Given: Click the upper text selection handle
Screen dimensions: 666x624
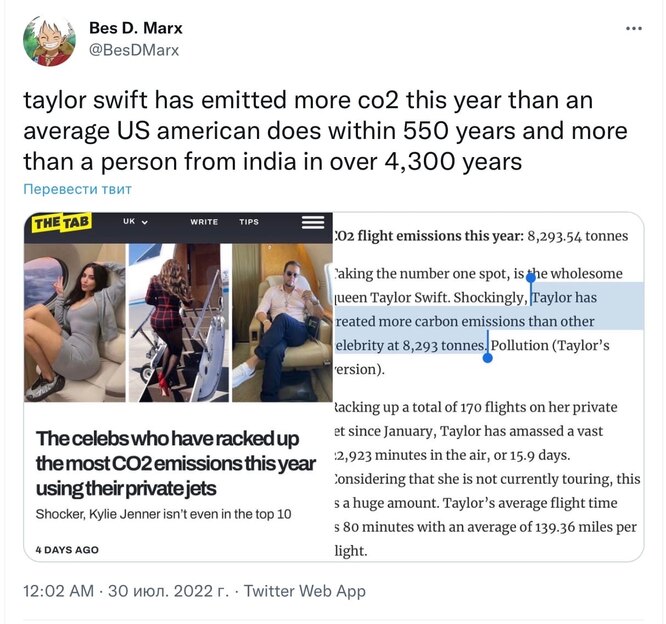Looking at the screenshot, I should 531,278.
